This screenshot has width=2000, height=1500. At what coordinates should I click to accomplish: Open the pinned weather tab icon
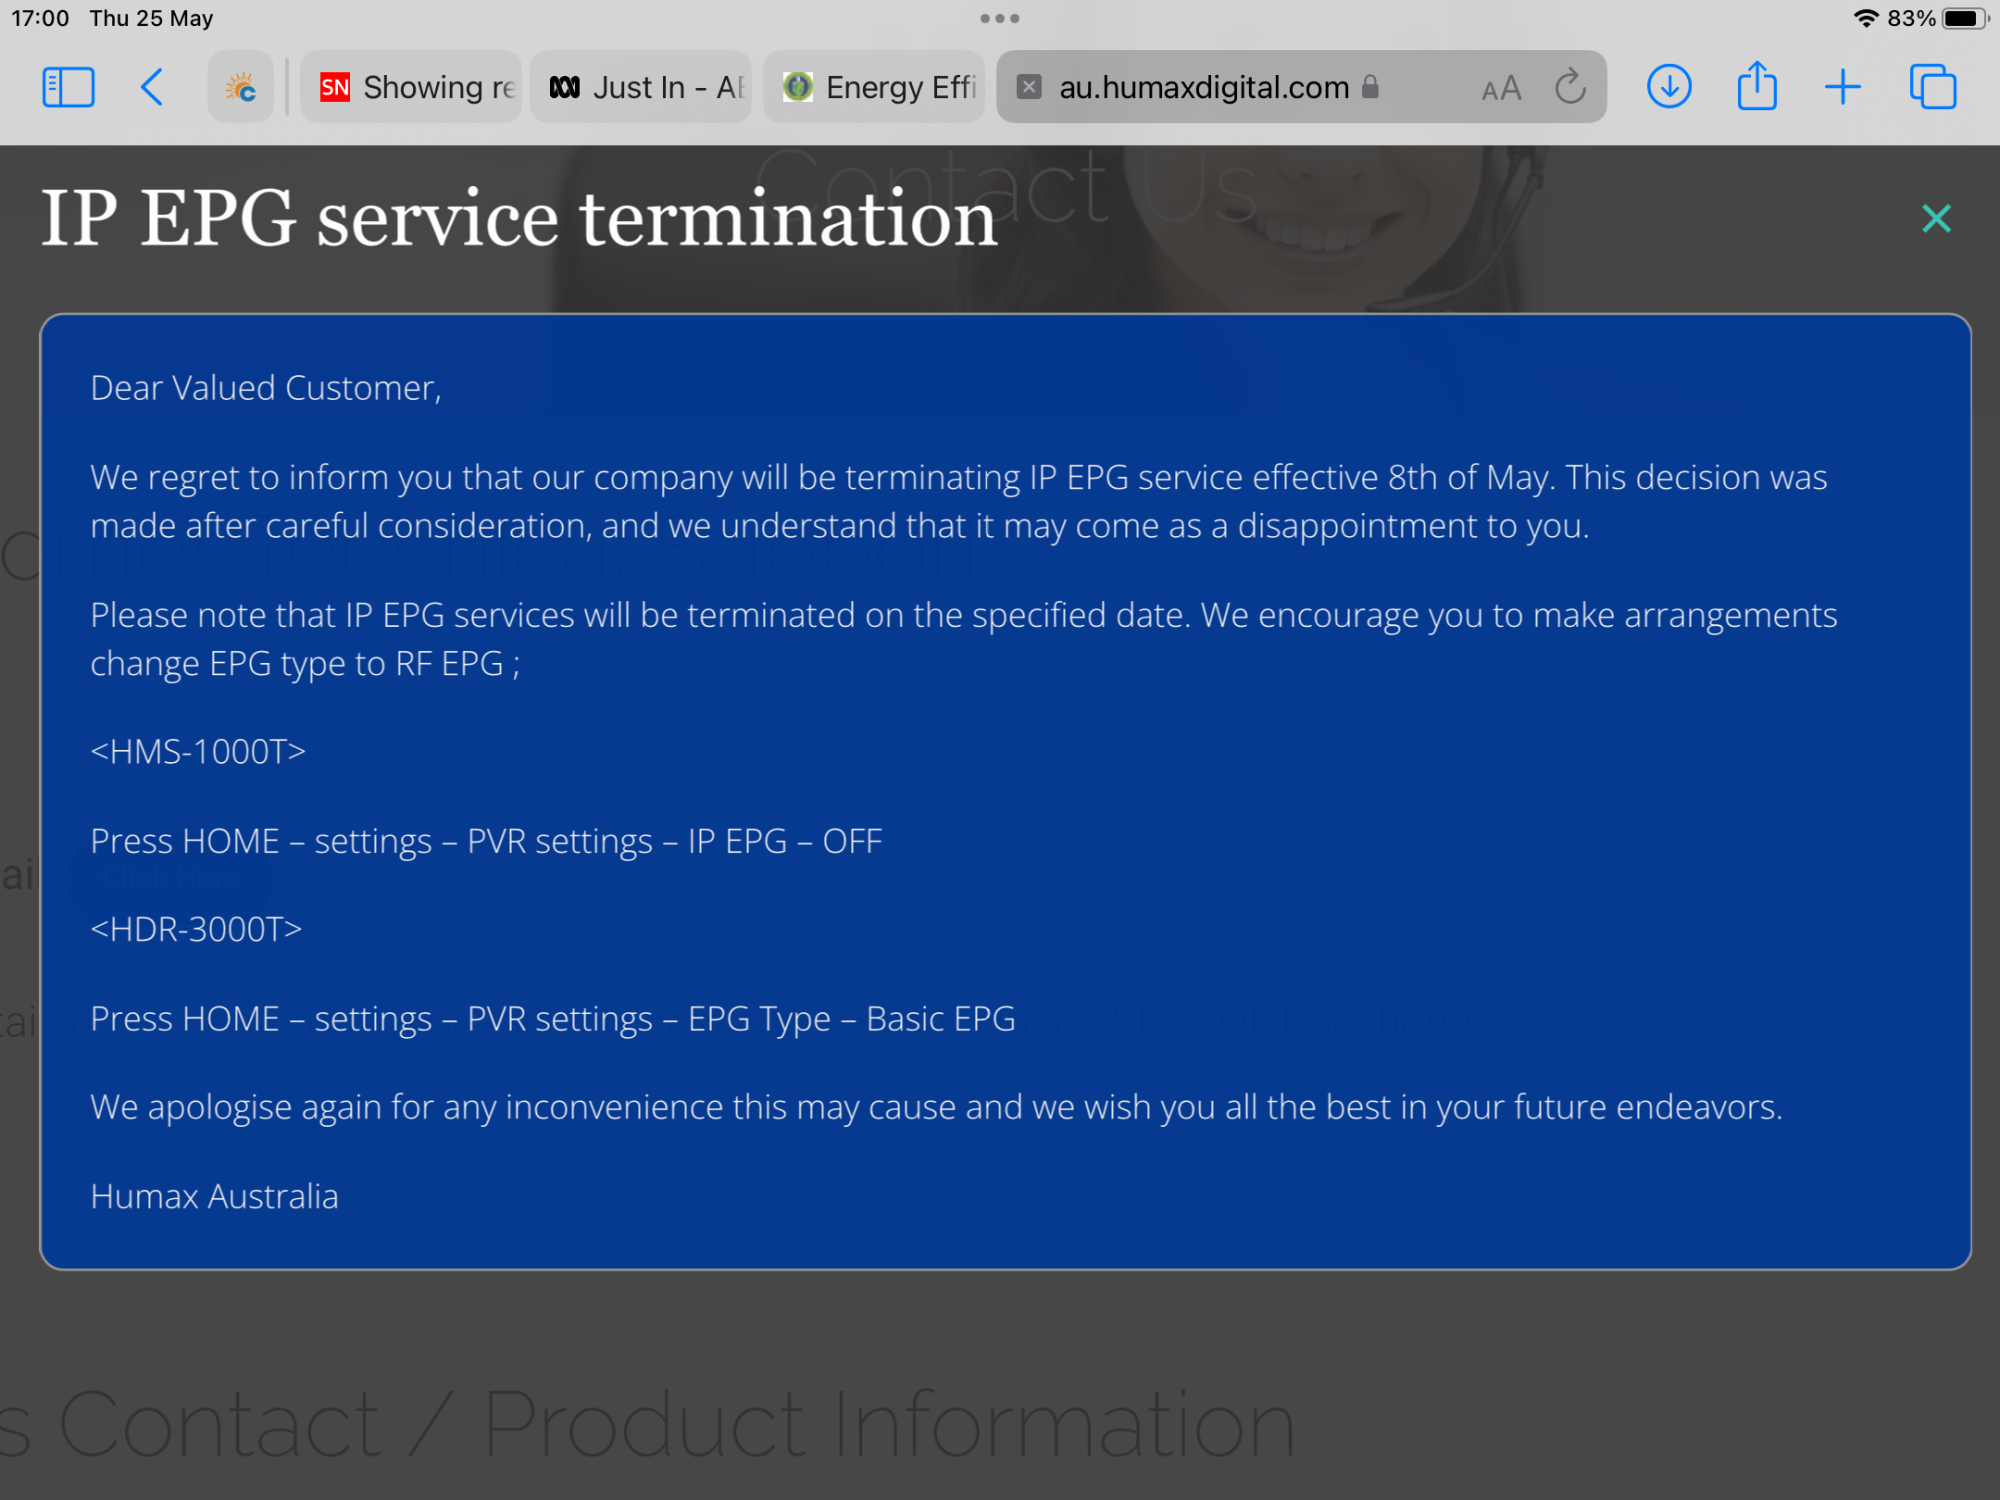(241, 87)
